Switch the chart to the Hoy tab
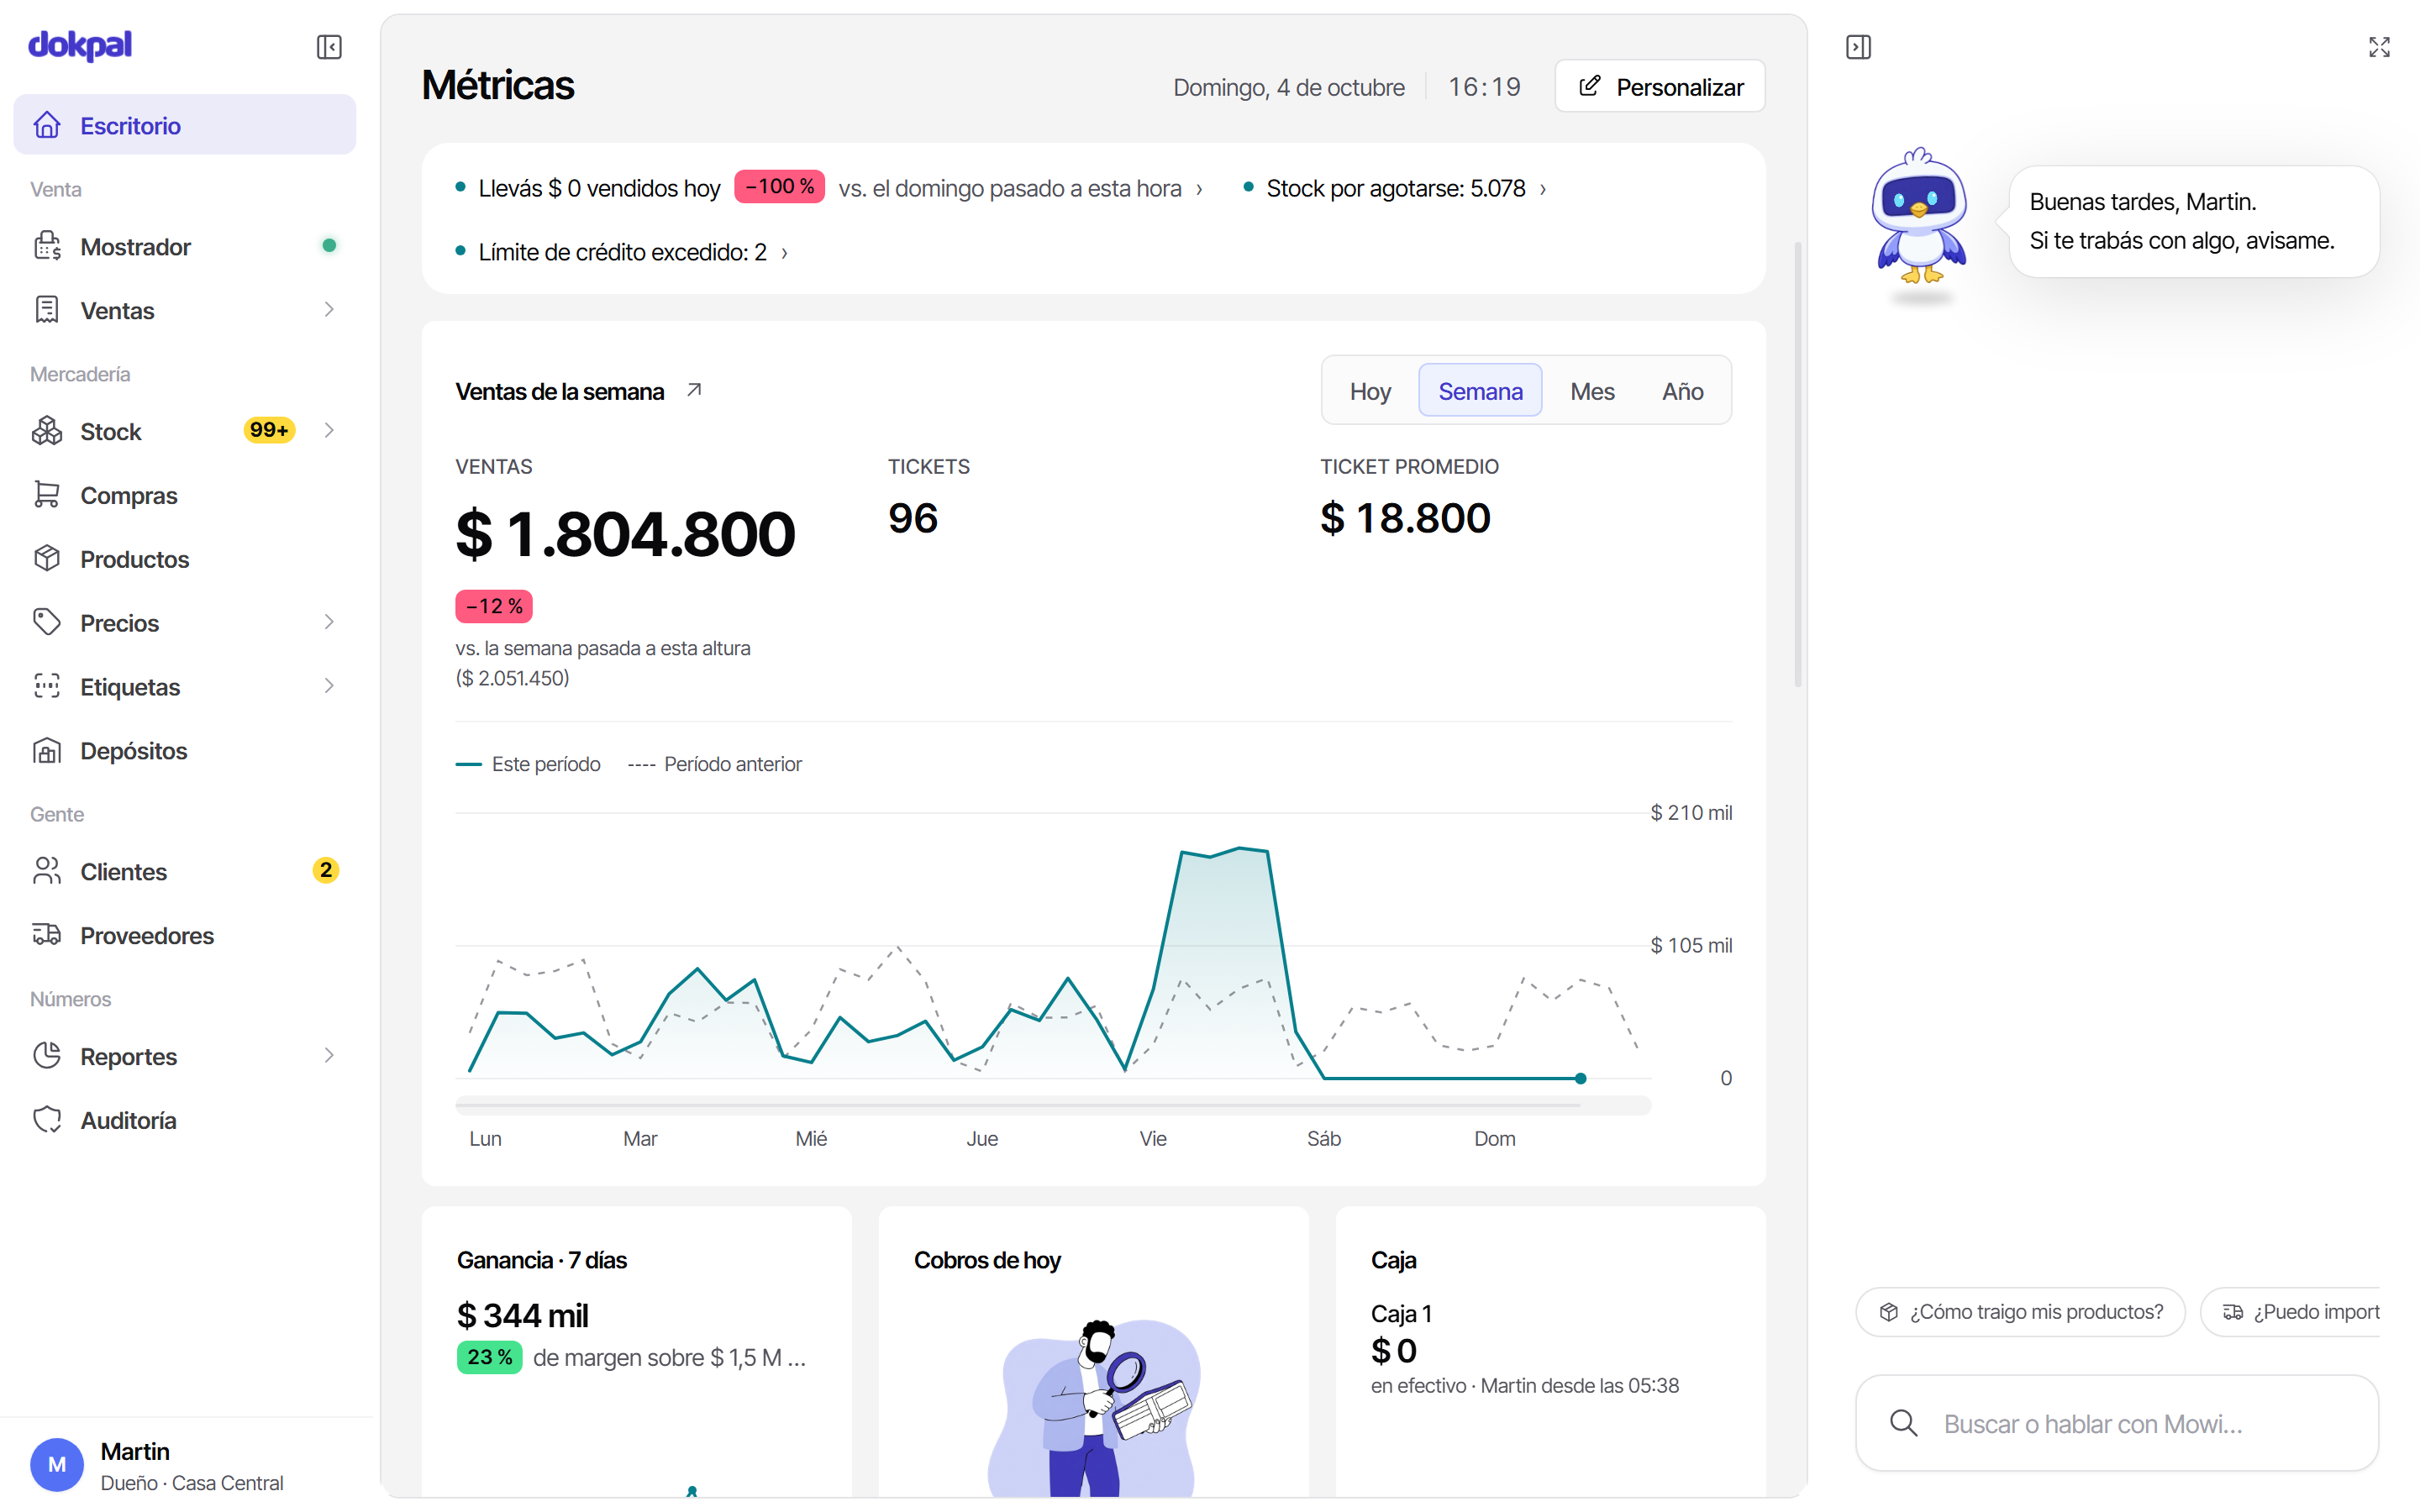 tap(1370, 391)
